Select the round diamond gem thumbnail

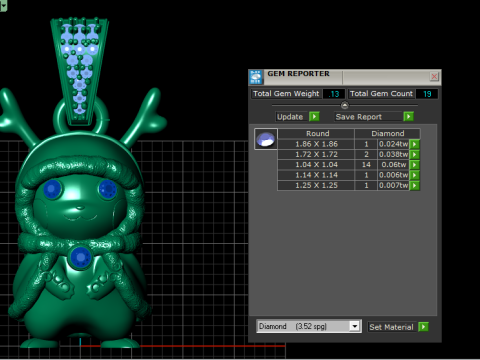pyautogui.click(x=266, y=139)
